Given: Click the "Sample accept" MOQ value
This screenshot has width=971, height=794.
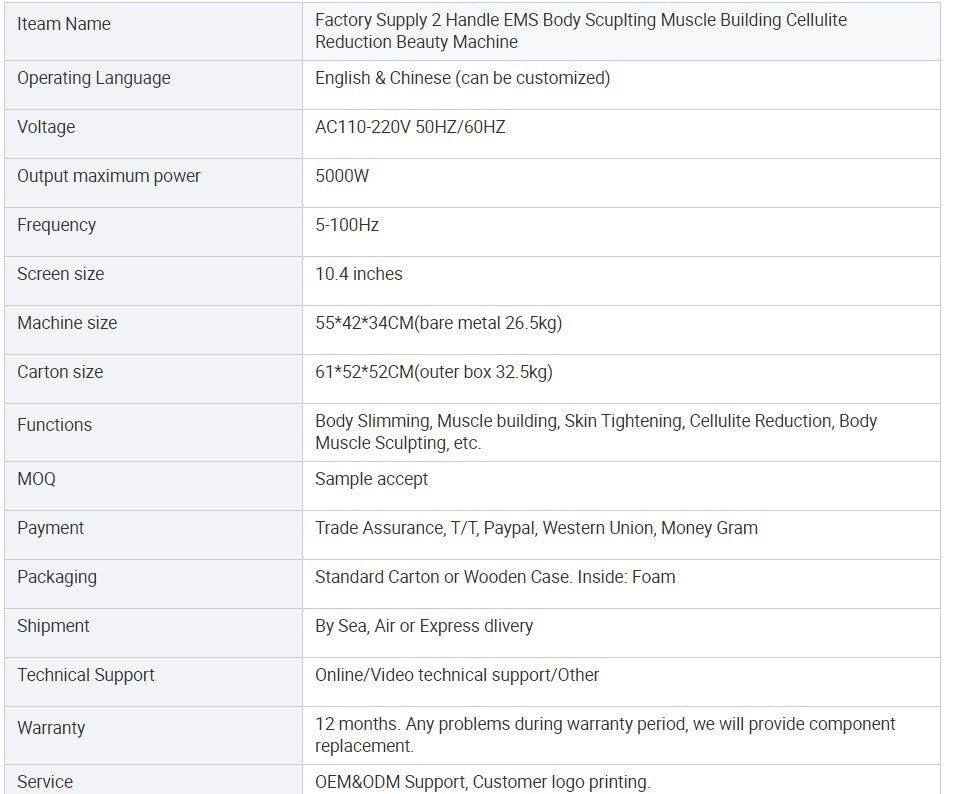Looking at the screenshot, I should click(x=371, y=479).
